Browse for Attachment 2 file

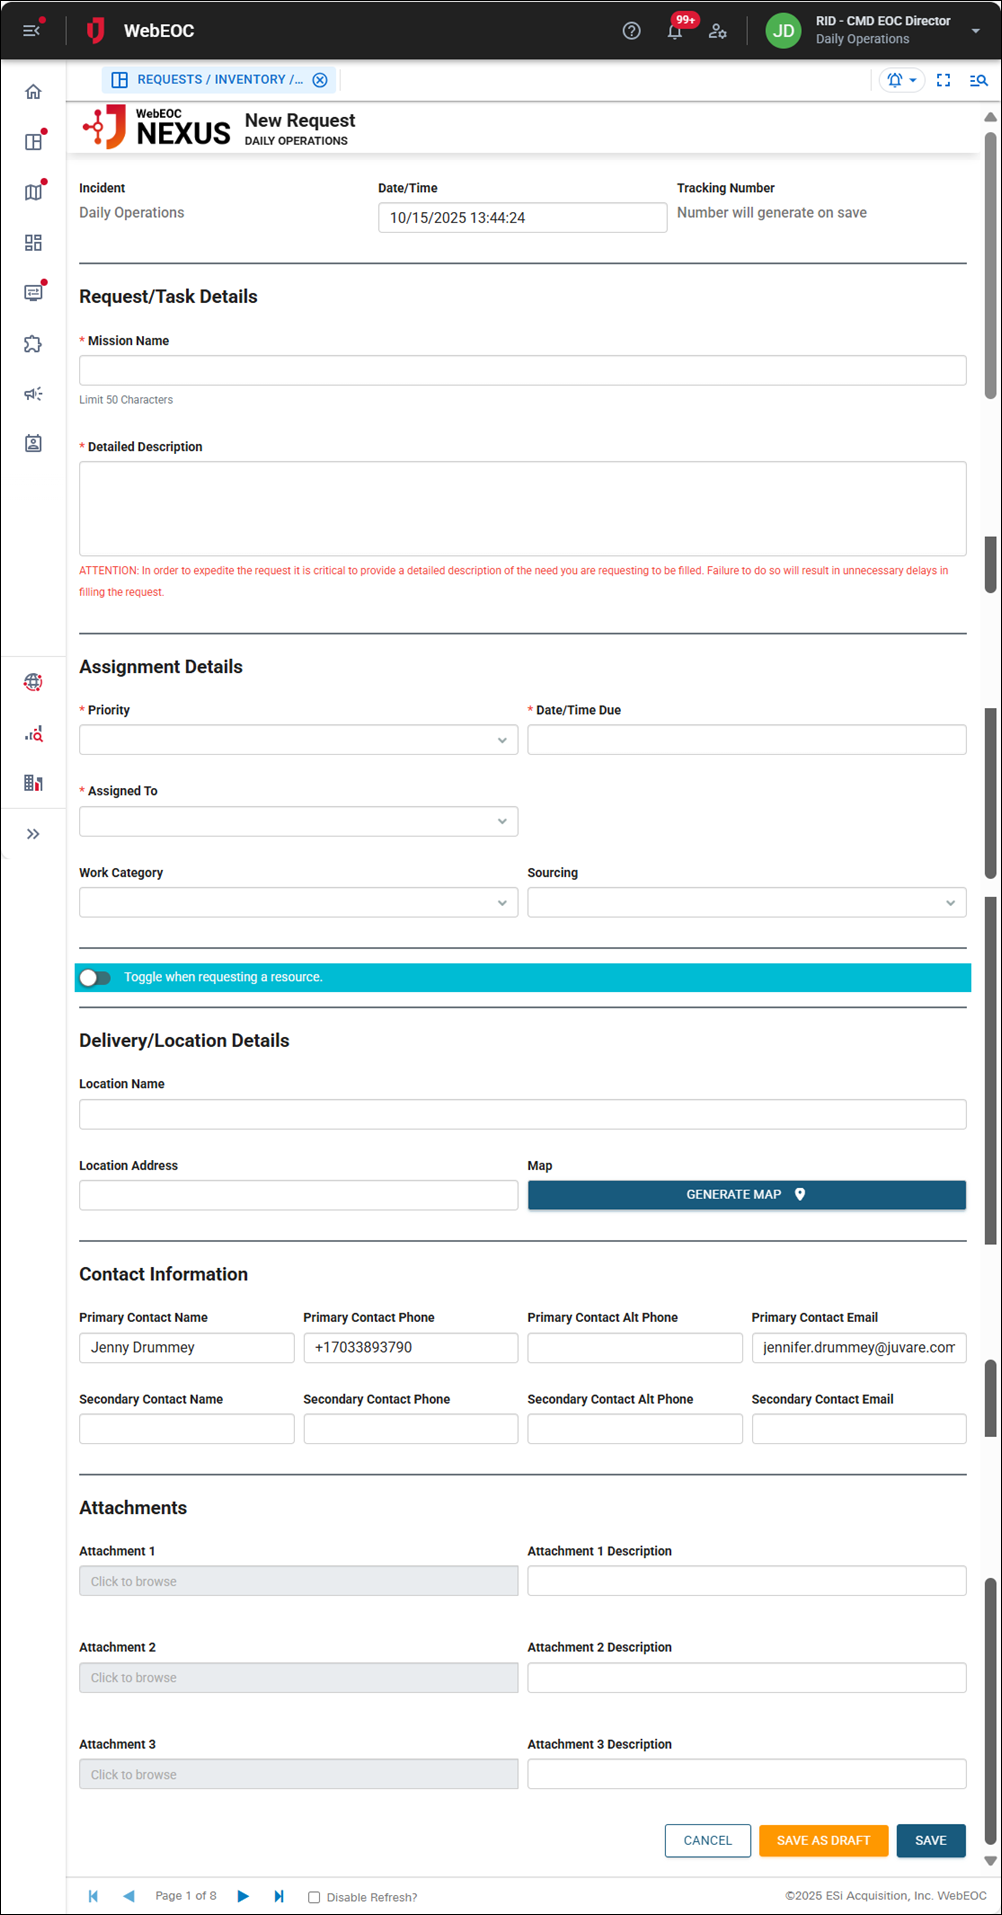[x=298, y=1678]
